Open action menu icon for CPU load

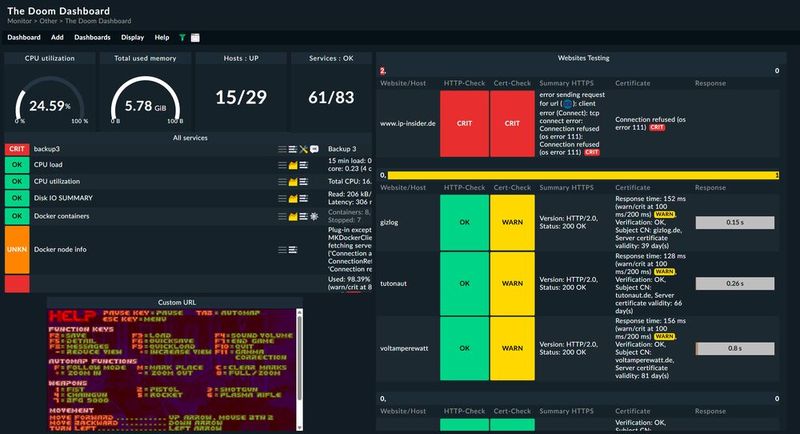click(282, 165)
